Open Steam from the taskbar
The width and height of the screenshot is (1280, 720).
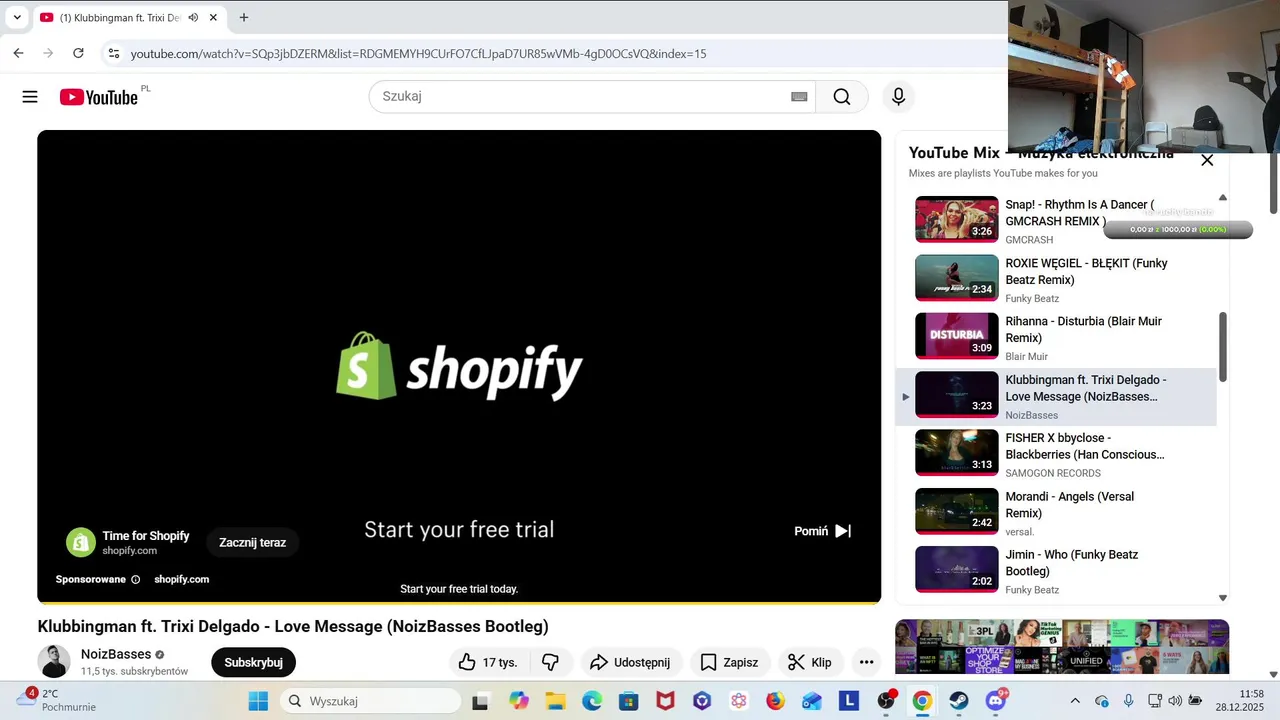tap(959, 701)
